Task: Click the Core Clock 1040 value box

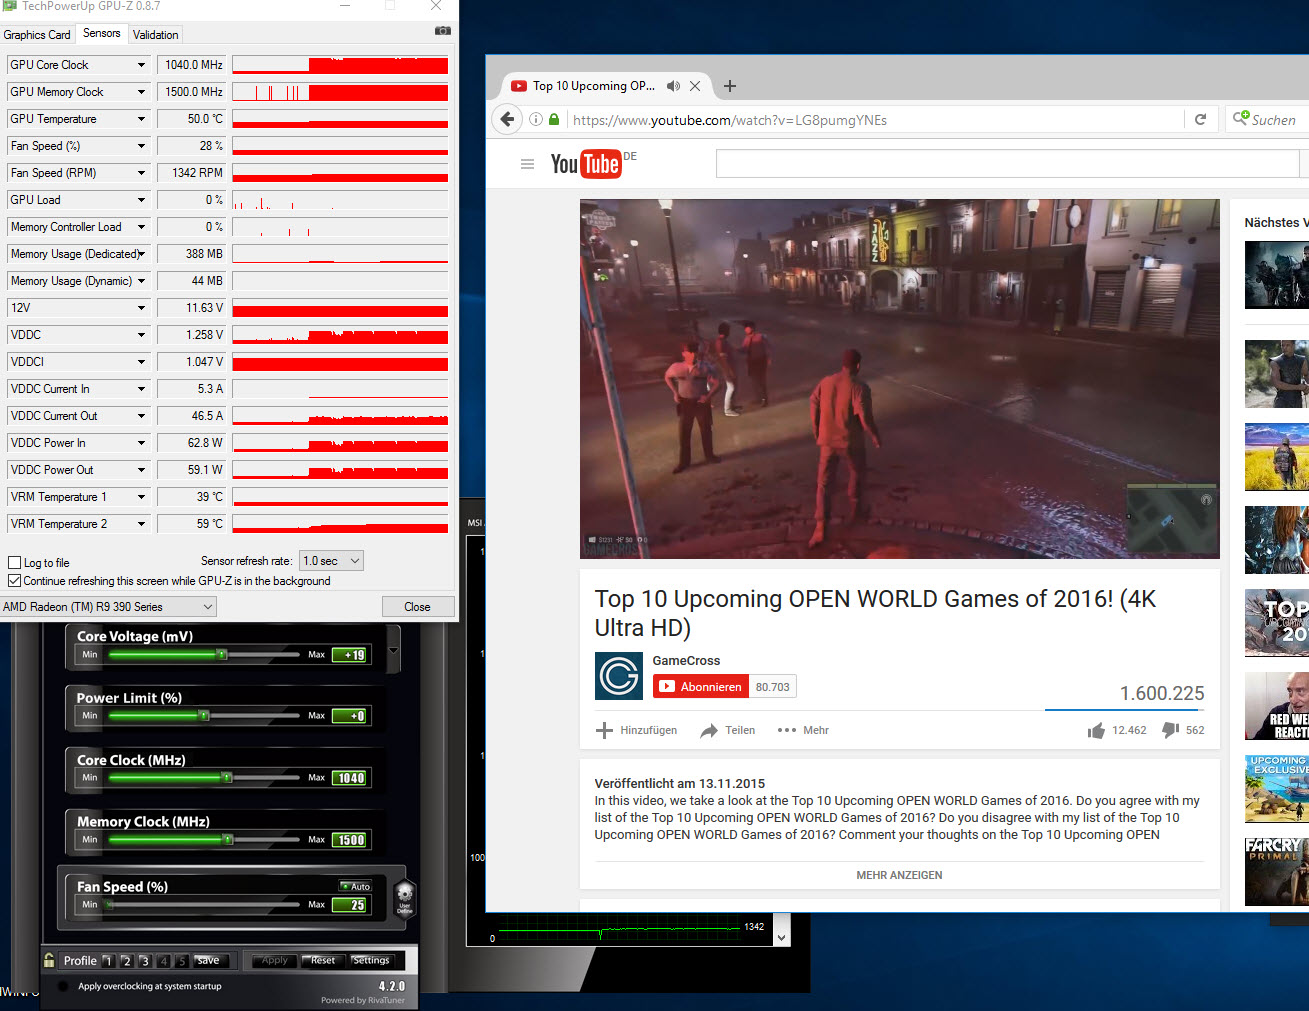Action: (x=350, y=778)
